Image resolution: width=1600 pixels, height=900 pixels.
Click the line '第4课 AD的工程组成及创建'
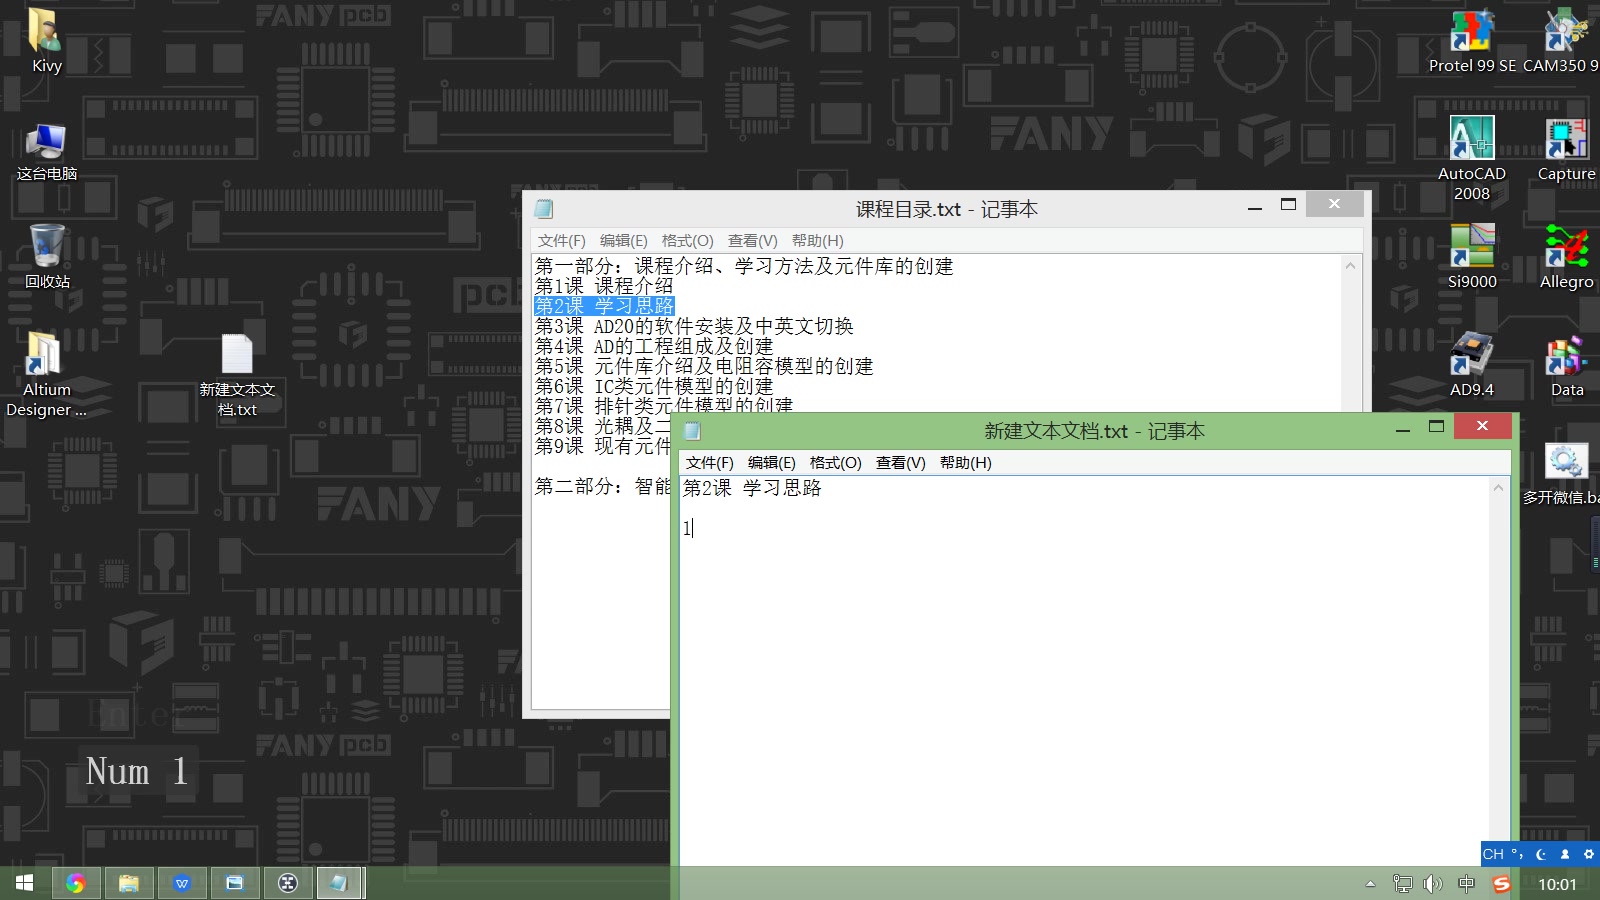tap(654, 346)
